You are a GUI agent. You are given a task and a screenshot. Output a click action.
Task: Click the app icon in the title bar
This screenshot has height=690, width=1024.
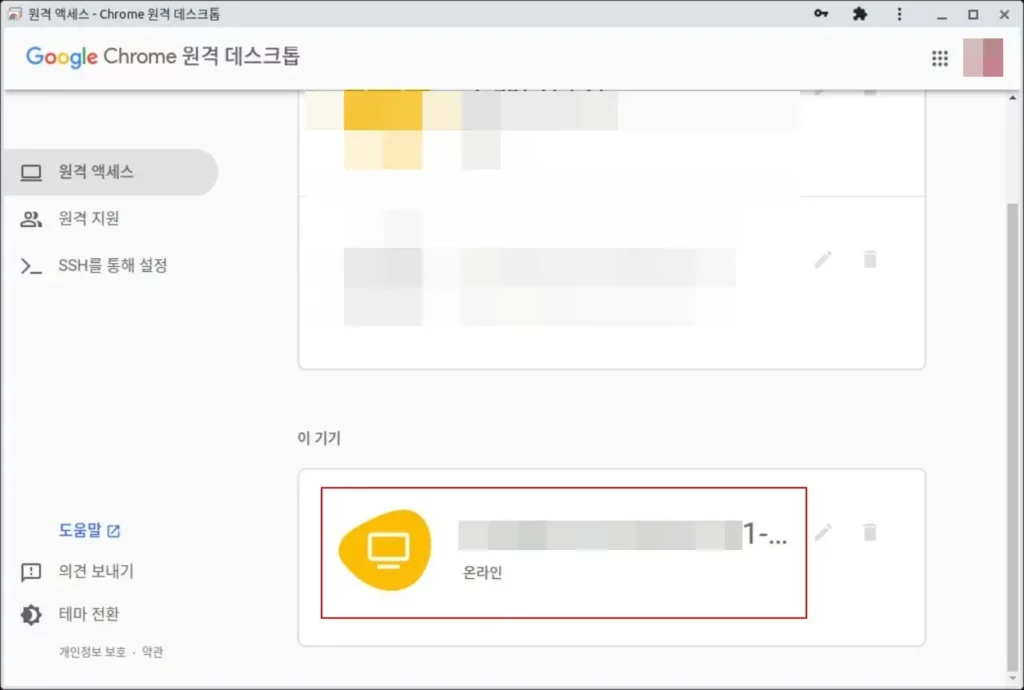[x=14, y=14]
